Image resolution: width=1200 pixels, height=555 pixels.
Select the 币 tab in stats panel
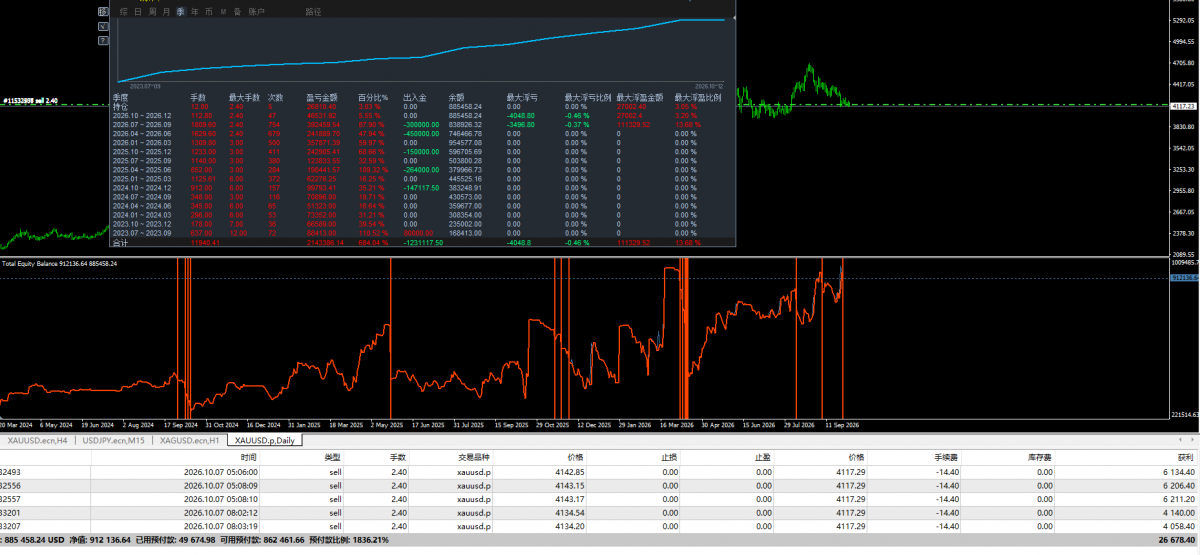(x=208, y=11)
